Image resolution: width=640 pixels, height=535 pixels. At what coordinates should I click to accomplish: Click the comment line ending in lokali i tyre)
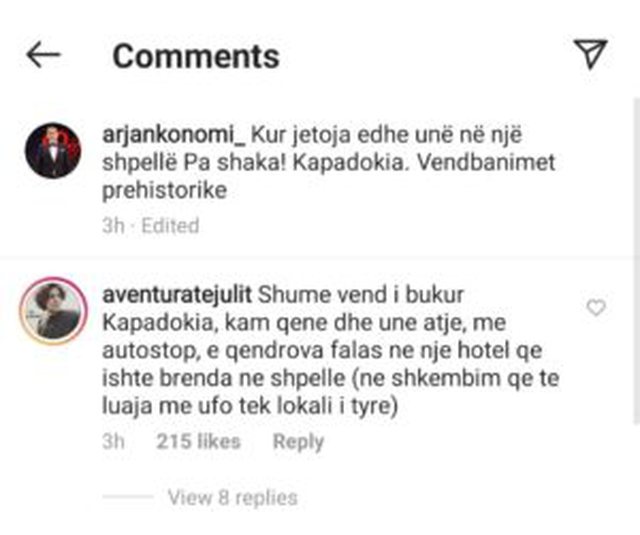pyautogui.click(x=250, y=406)
